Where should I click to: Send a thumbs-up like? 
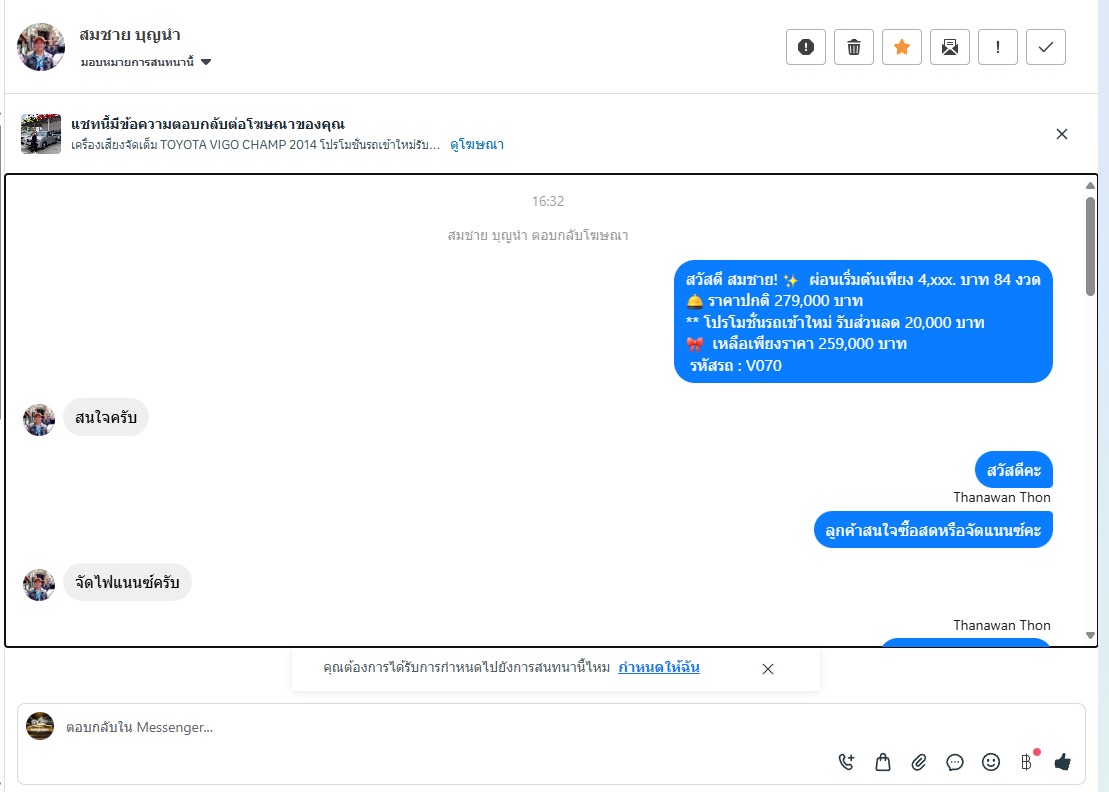(x=1062, y=762)
